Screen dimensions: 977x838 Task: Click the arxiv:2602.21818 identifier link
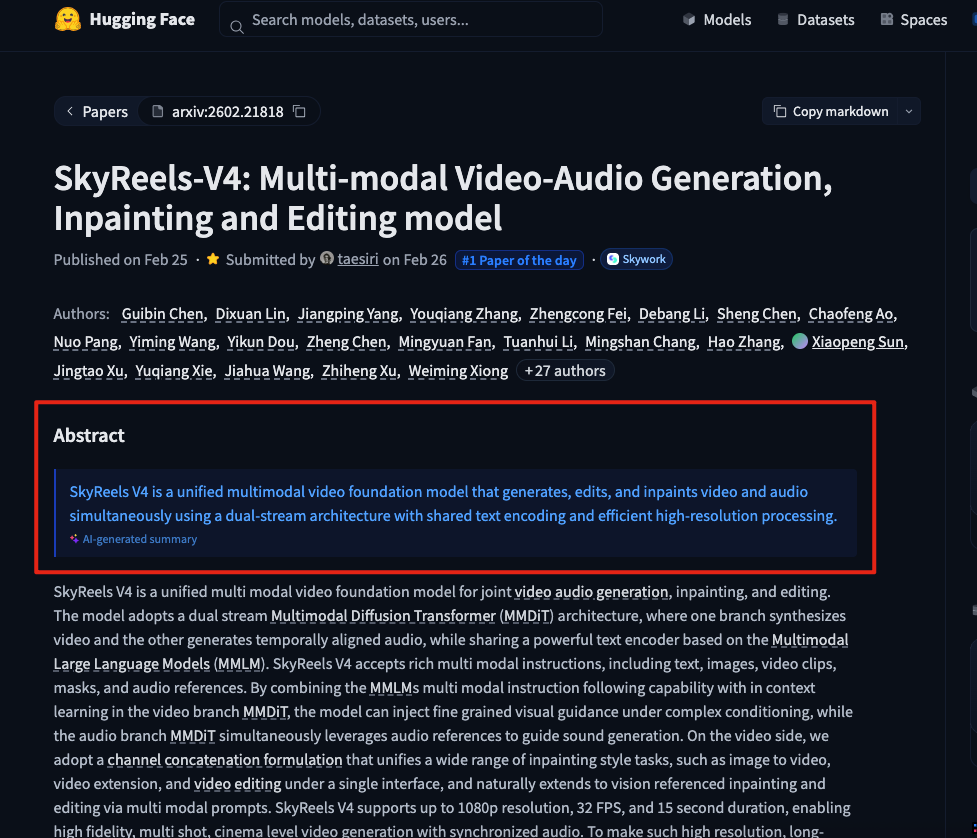tap(227, 112)
